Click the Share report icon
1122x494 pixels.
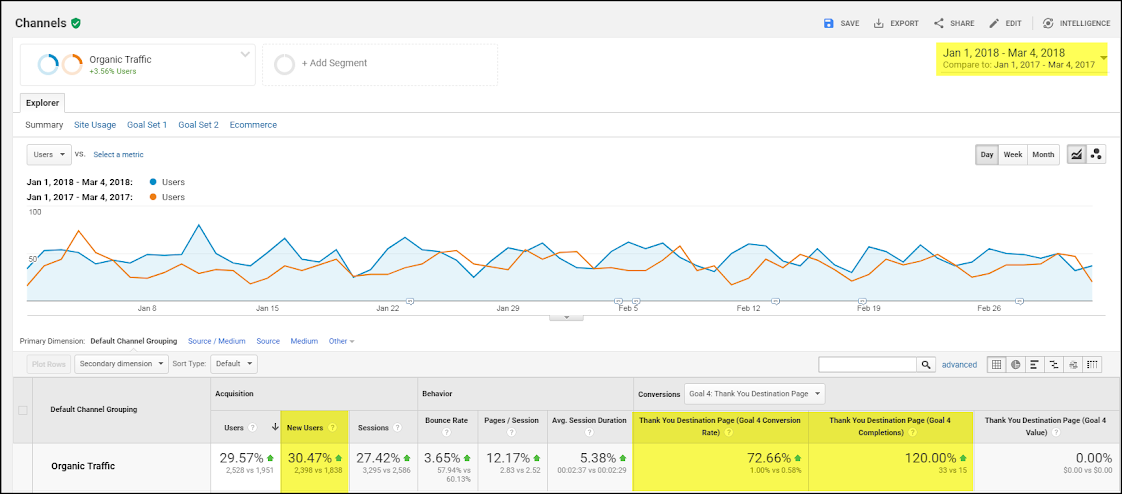[x=939, y=23]
